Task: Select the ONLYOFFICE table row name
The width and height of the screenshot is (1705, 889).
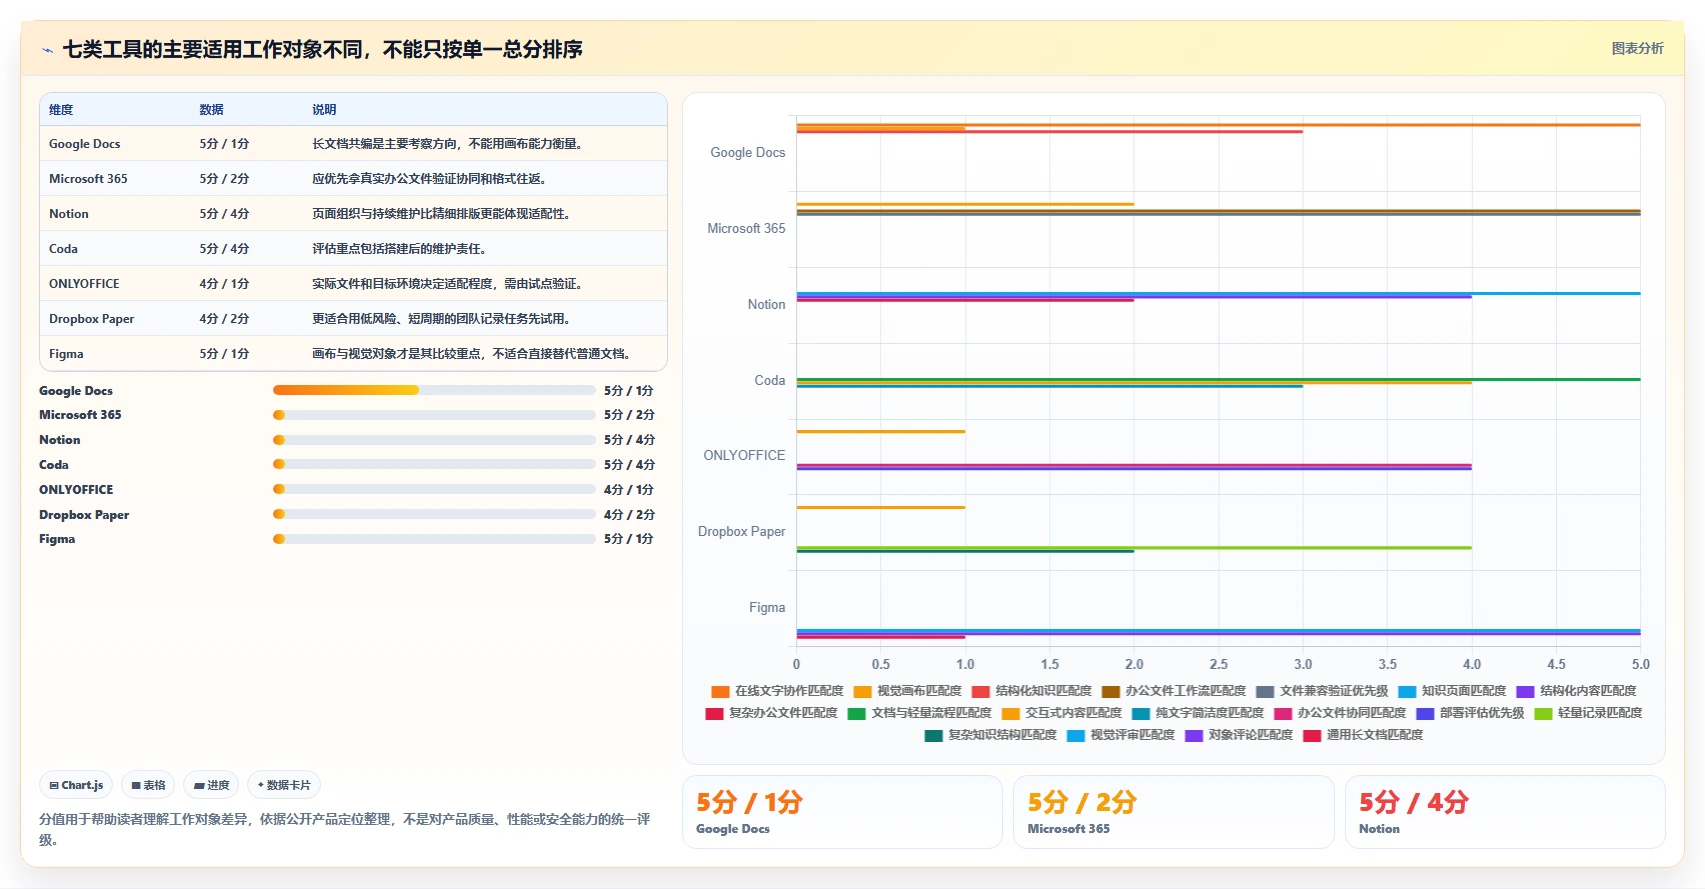Action: pos(84,284)
